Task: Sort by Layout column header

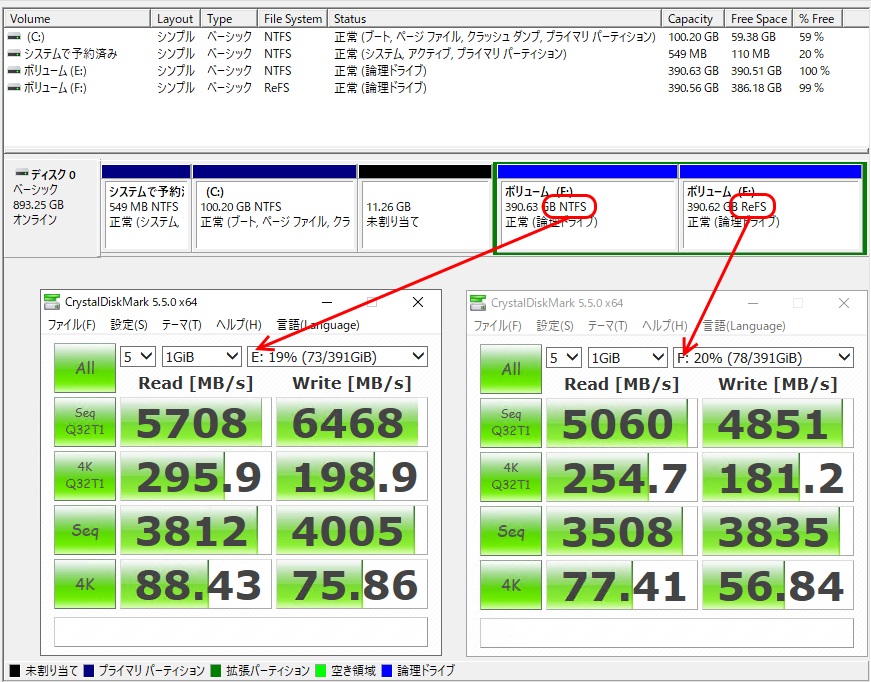Action: tap(175, 18)
